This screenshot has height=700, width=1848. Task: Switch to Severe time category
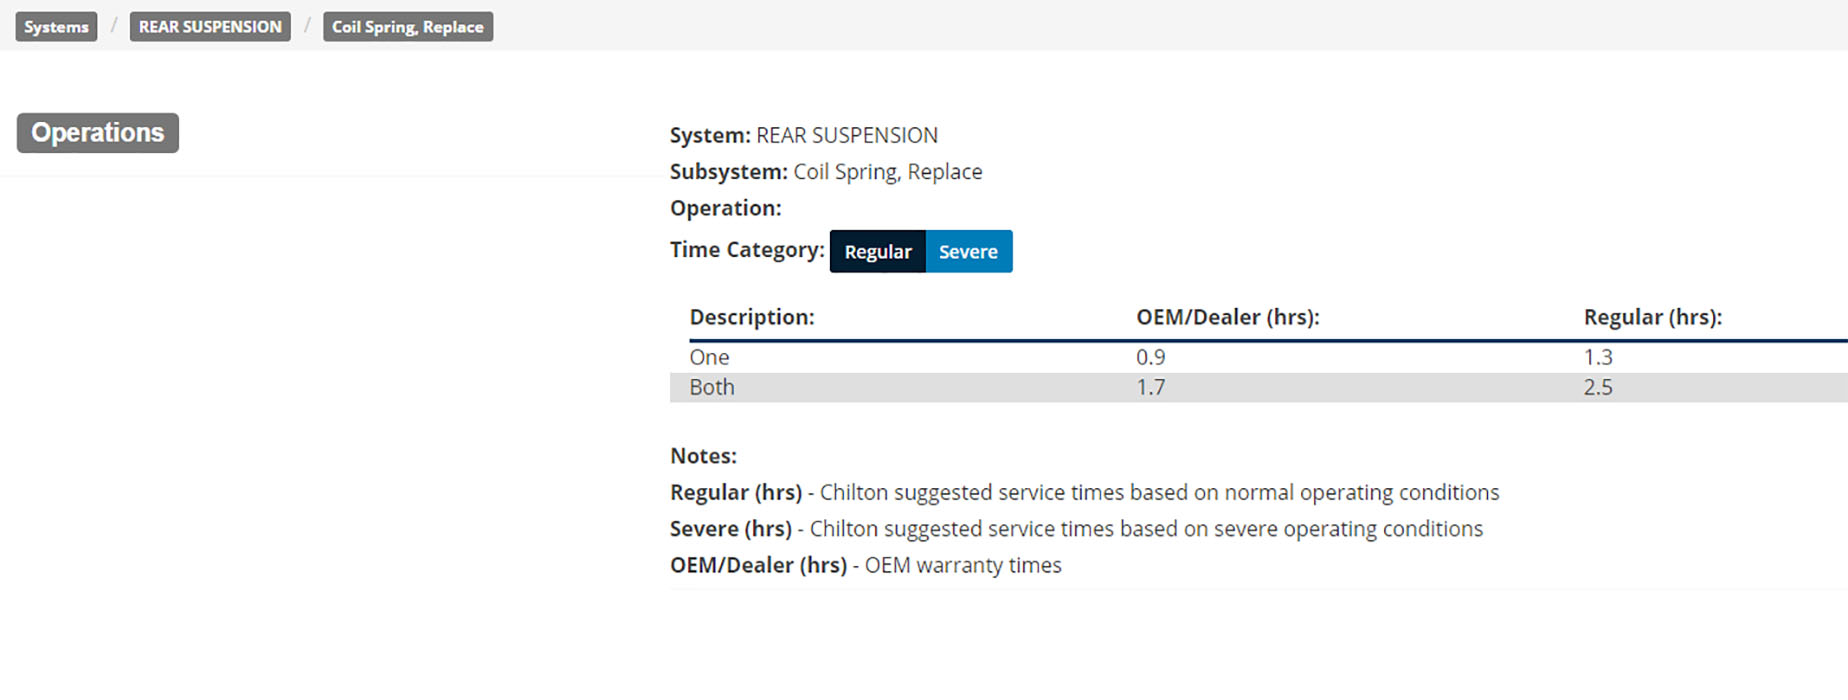968,251
